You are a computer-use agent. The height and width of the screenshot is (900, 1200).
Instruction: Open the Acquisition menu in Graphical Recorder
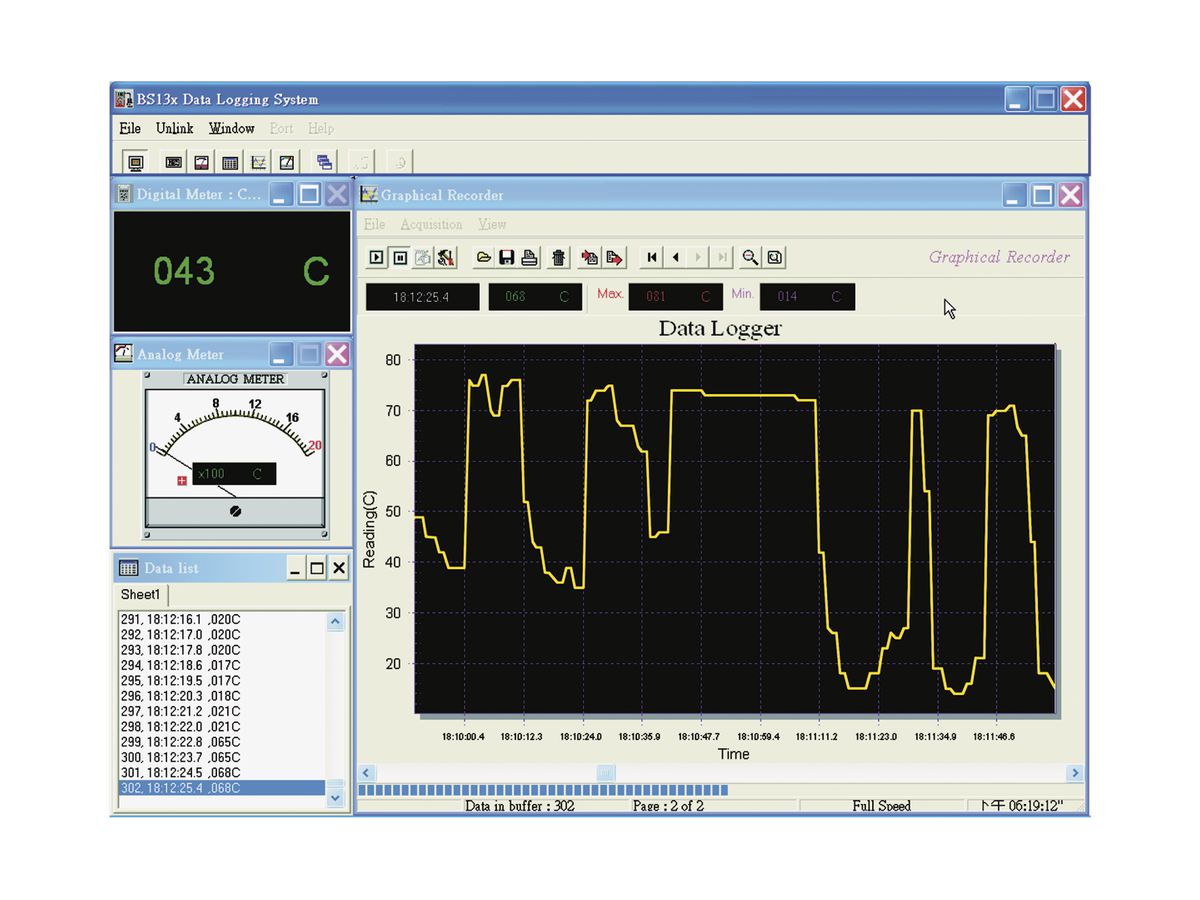(x=431, y=224)
